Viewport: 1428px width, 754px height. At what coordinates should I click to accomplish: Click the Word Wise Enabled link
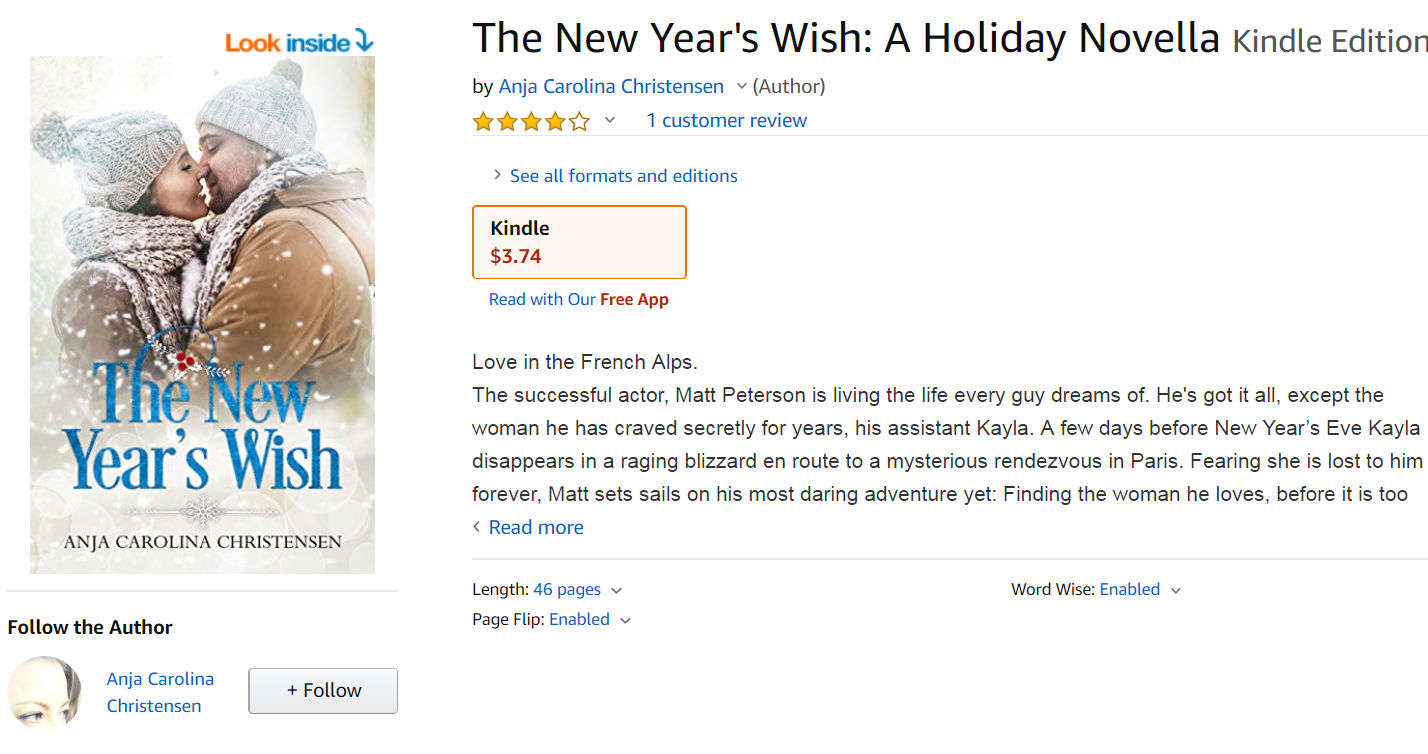(x=1129, y=590)
